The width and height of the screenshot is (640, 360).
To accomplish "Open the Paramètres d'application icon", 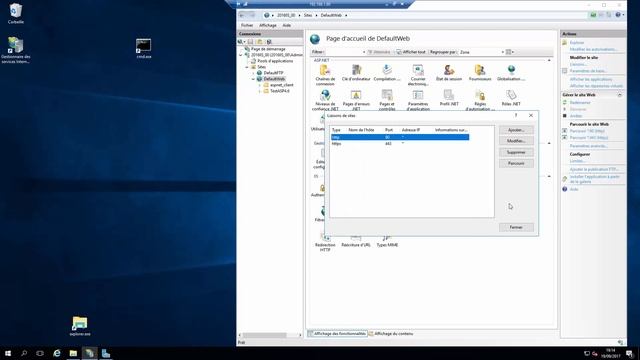I will click(x=418, y=100).
